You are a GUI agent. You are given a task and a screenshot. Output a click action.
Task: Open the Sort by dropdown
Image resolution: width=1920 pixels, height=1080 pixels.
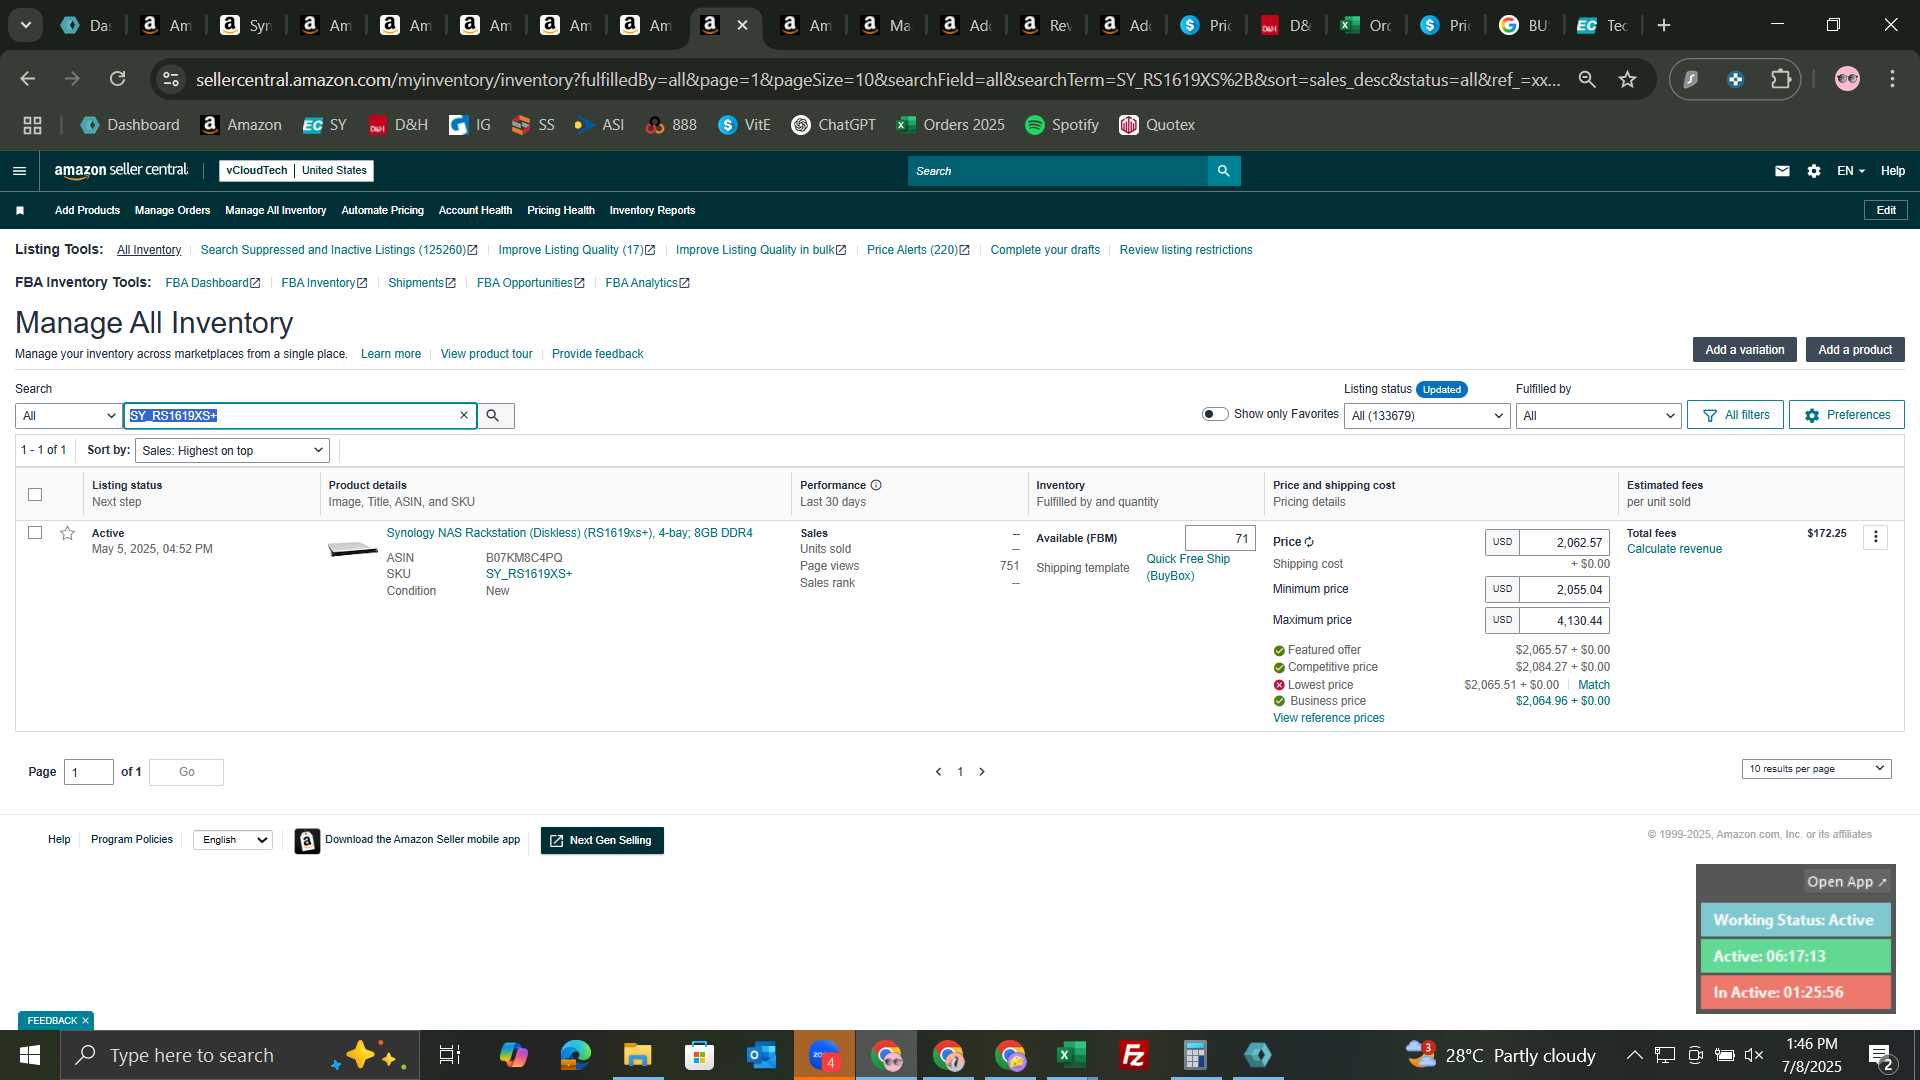(x=232, y=451)
